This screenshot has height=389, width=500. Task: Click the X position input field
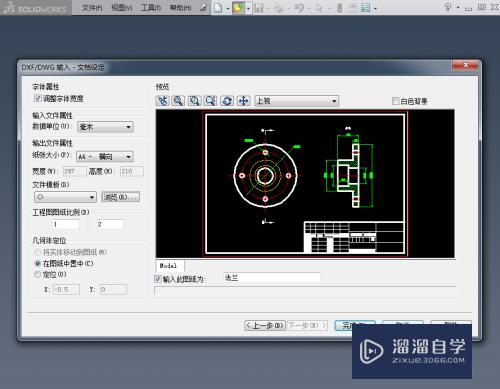pos(66,289)
